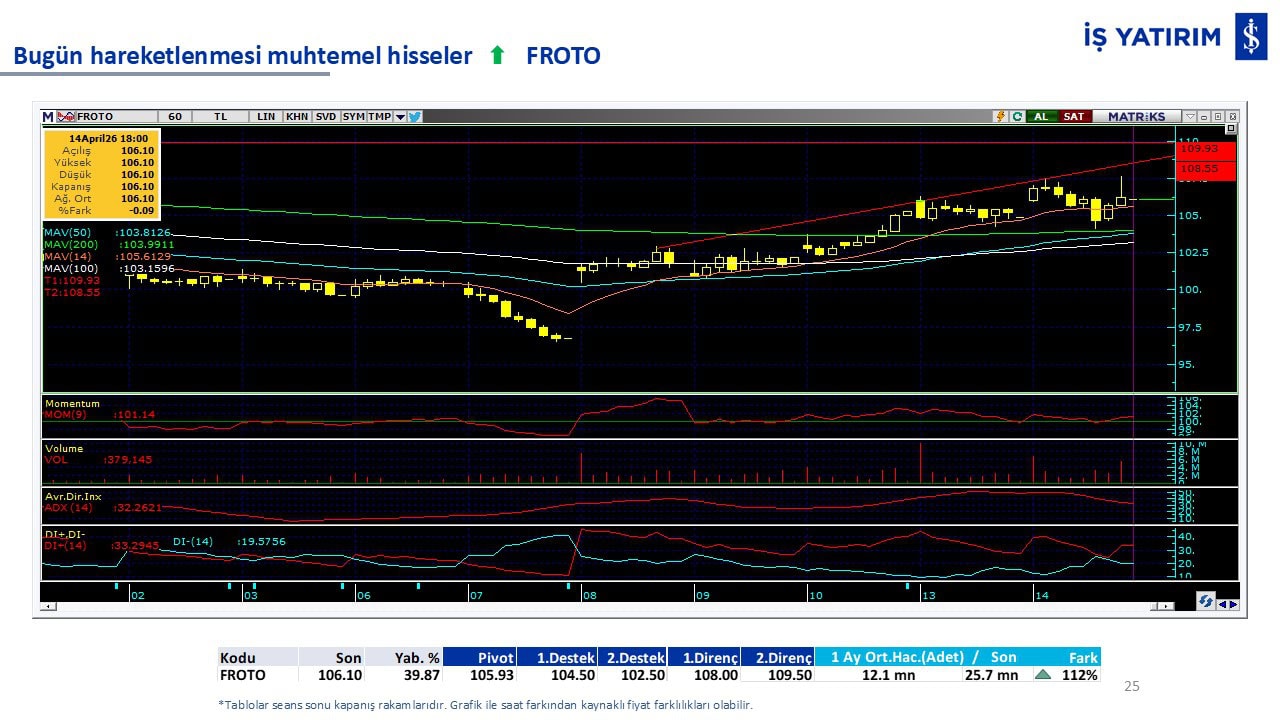Expand the white triangle menu near MATRIKS
Image resolution: width=1280 pixels, height=720 pixels.
pos(1190,117)
